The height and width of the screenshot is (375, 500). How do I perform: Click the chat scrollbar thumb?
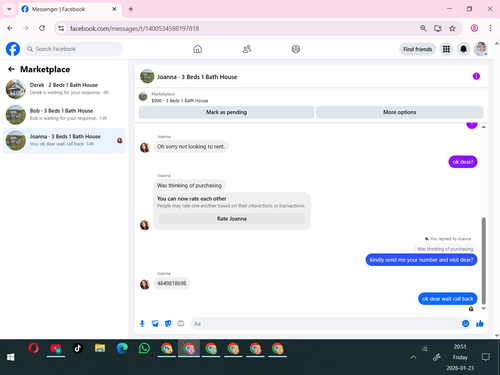484,261
